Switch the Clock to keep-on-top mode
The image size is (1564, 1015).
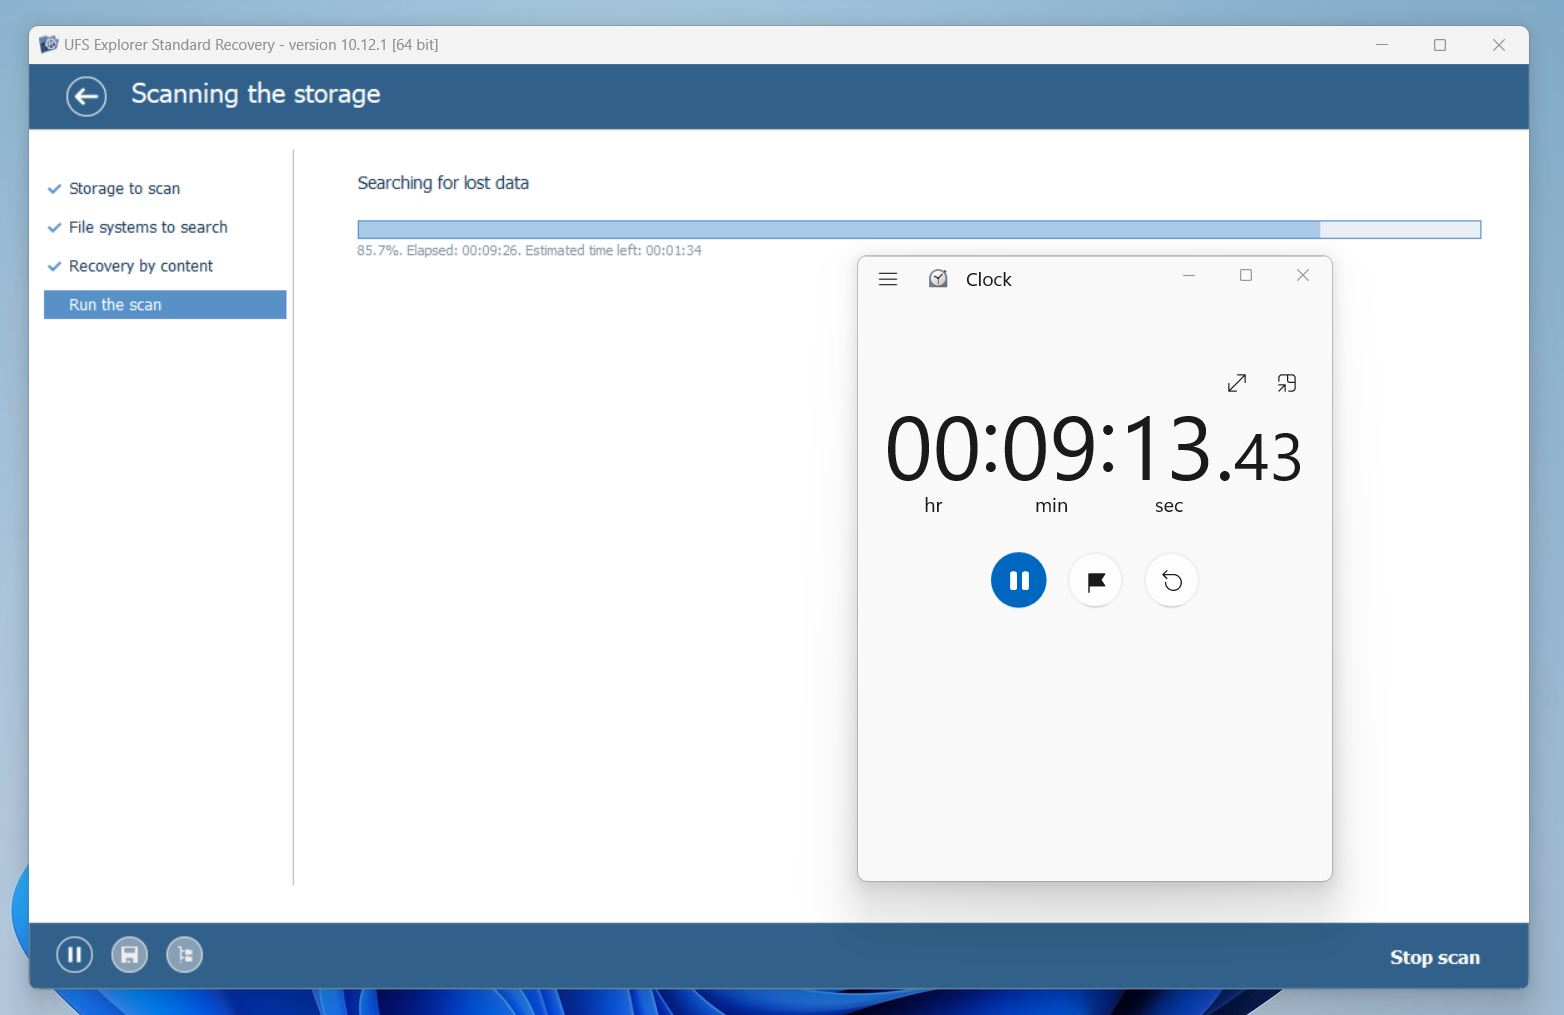(x=1287, y=383)
